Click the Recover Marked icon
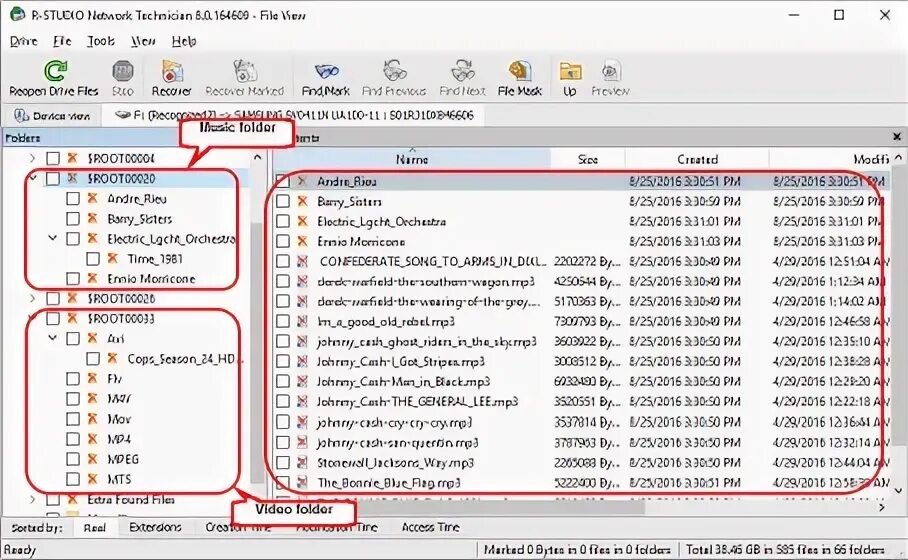908x560 pixels. 245,71
